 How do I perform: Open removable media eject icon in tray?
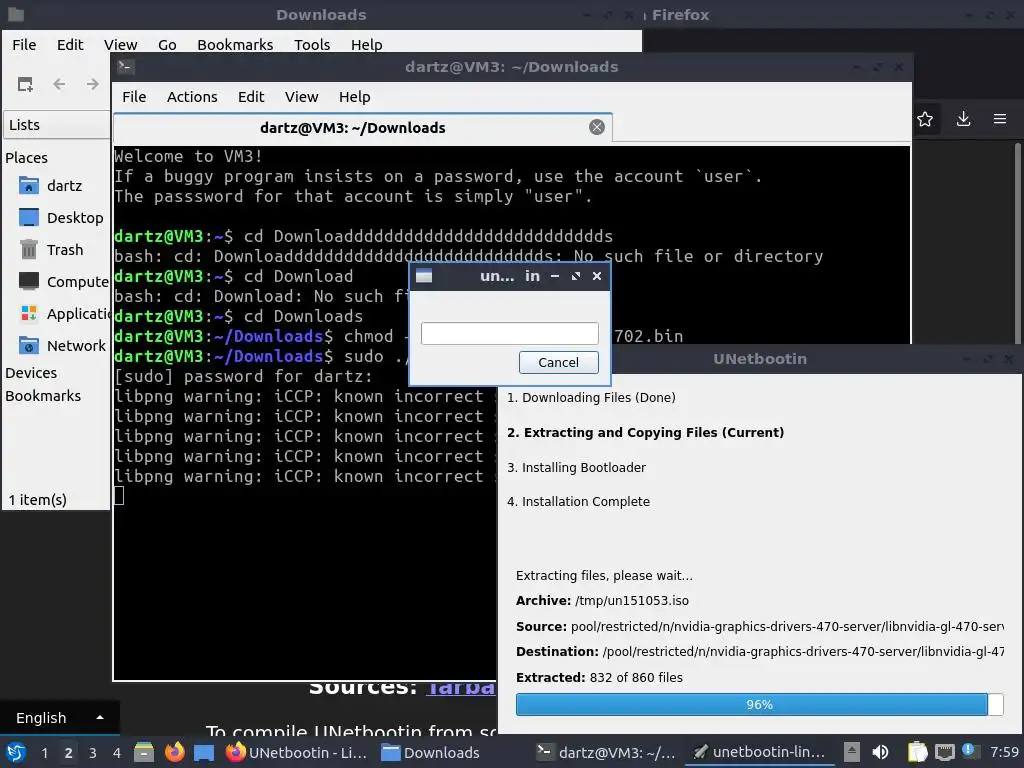[x=851, y=752]
